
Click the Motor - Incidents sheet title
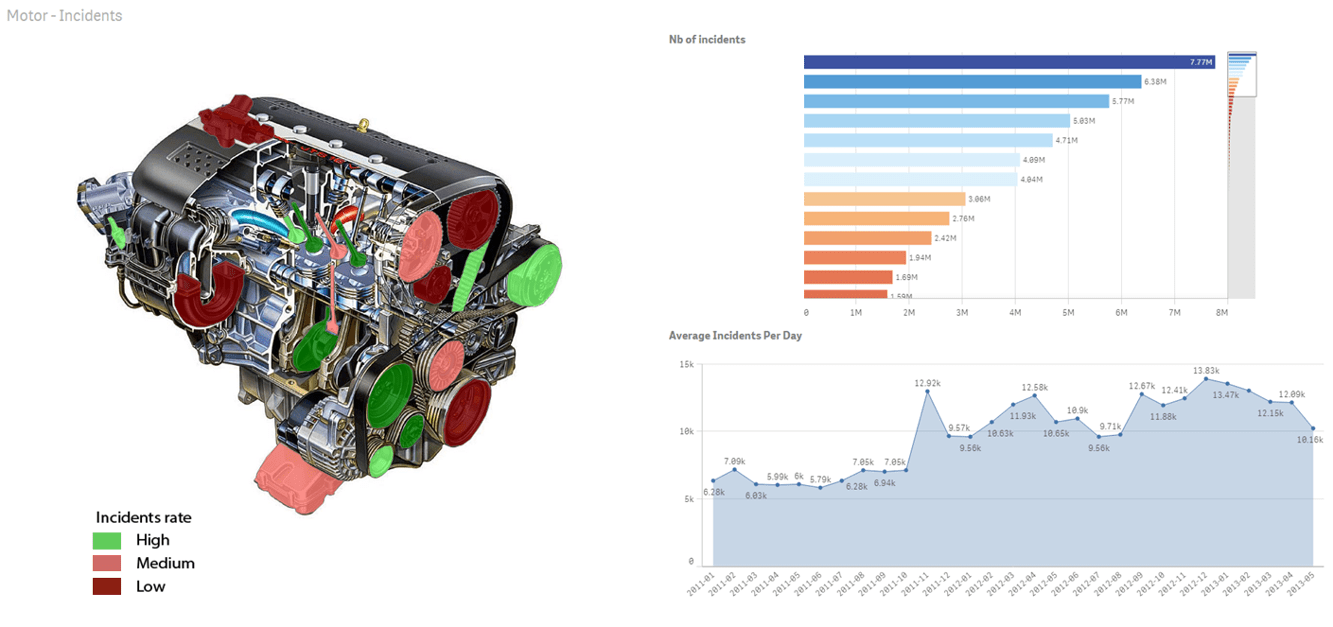pos(65,16)
